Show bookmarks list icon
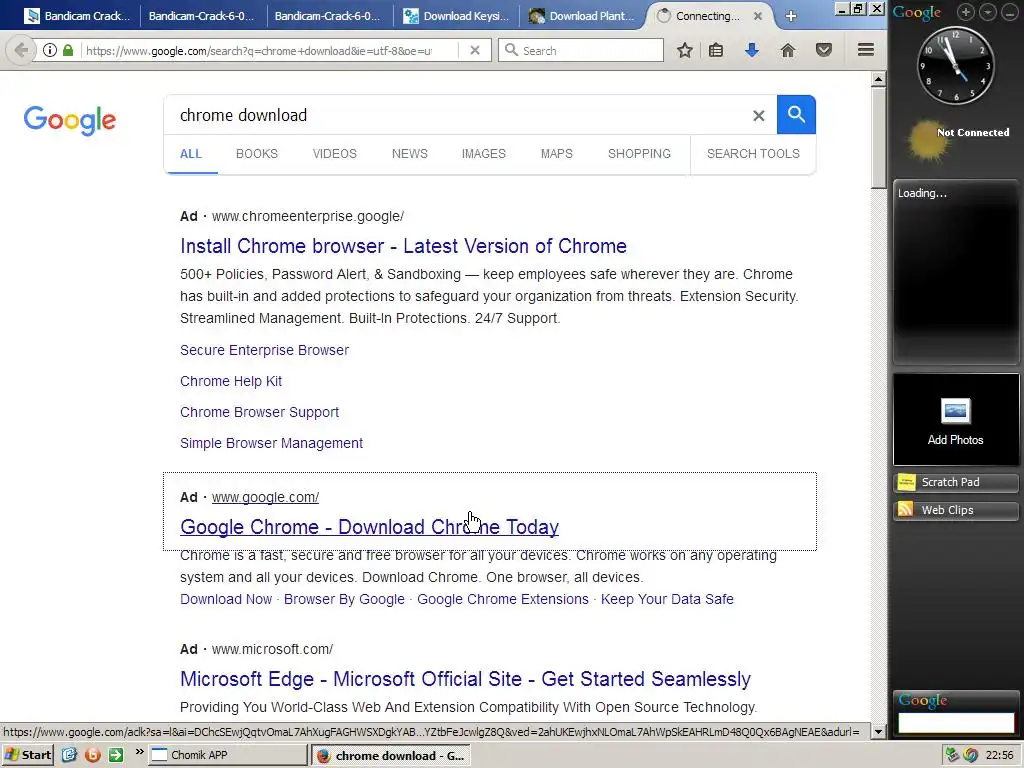The height and width of the screenshot is (768, 1024). pos(716,50)
